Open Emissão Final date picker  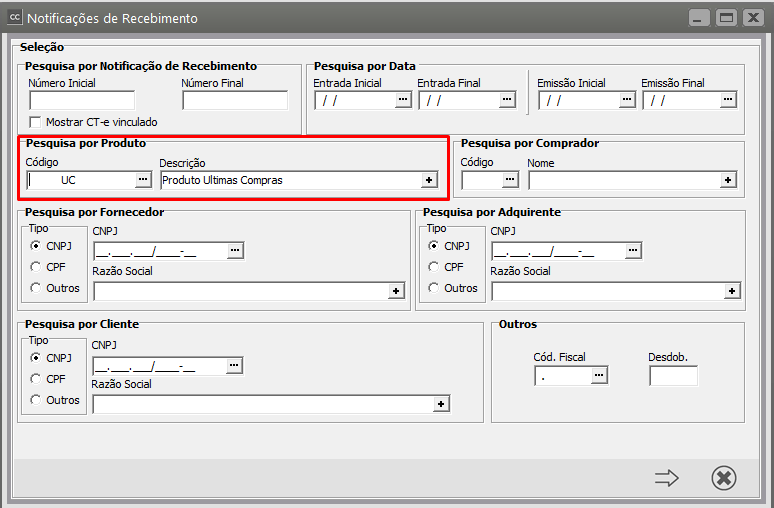click(728, 100)
